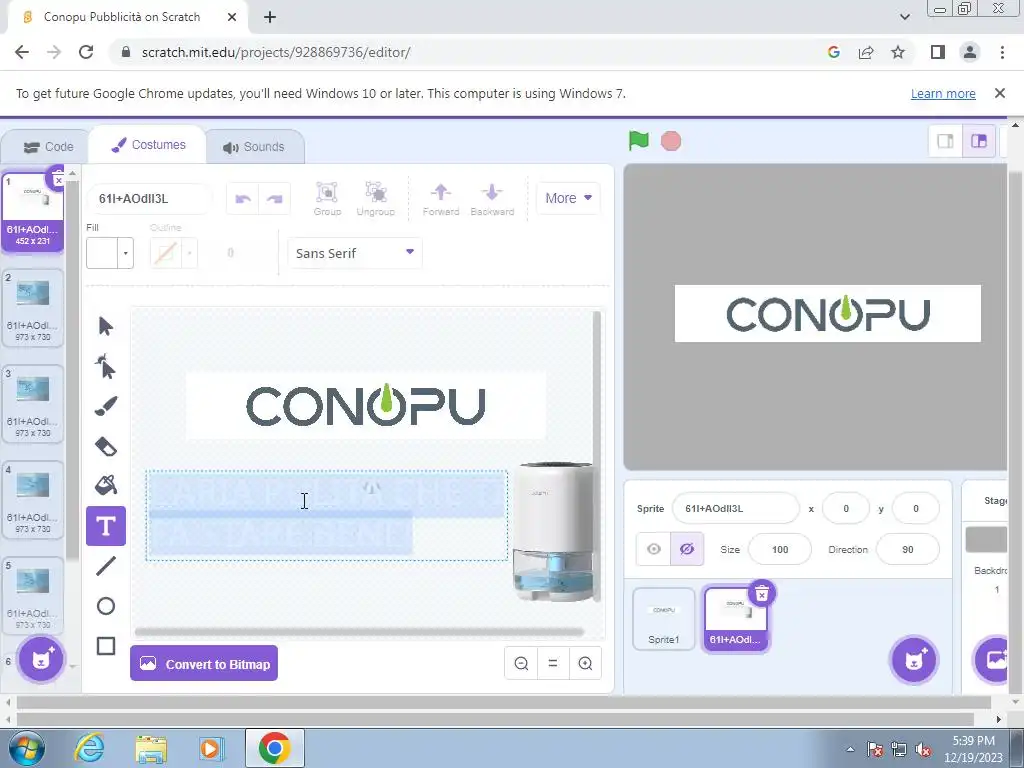
Task: Open Chrome side panel icon
Action: click(x=938, y=52)
